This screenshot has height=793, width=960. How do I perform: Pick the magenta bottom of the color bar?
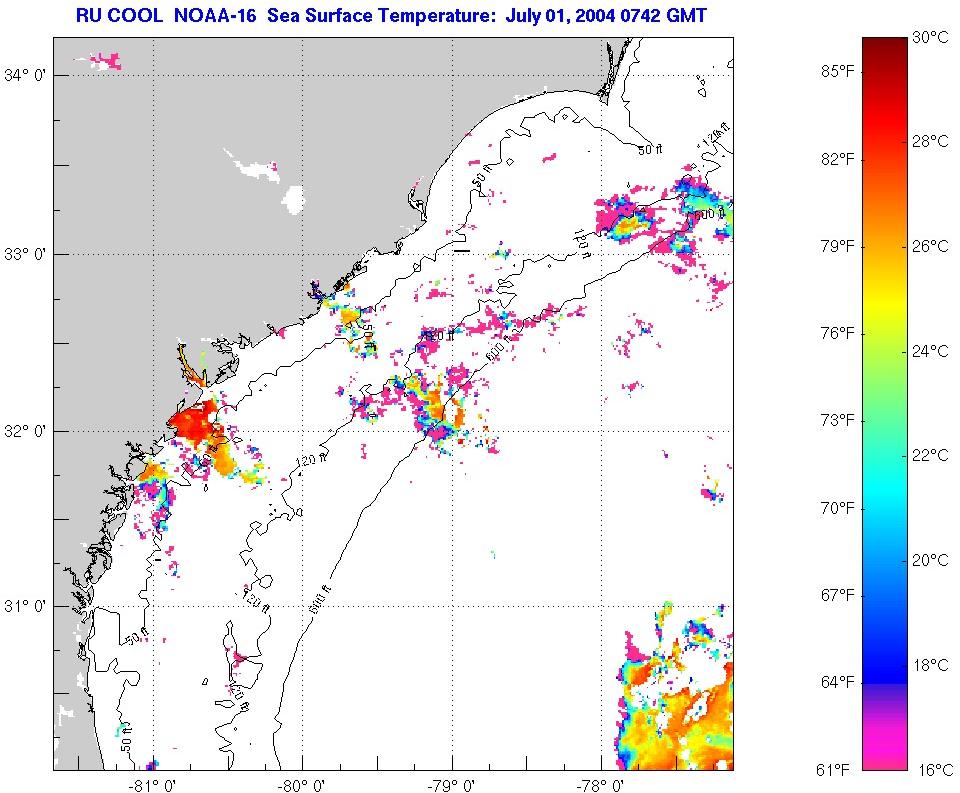pyautogui.click(x=885, y=750)
